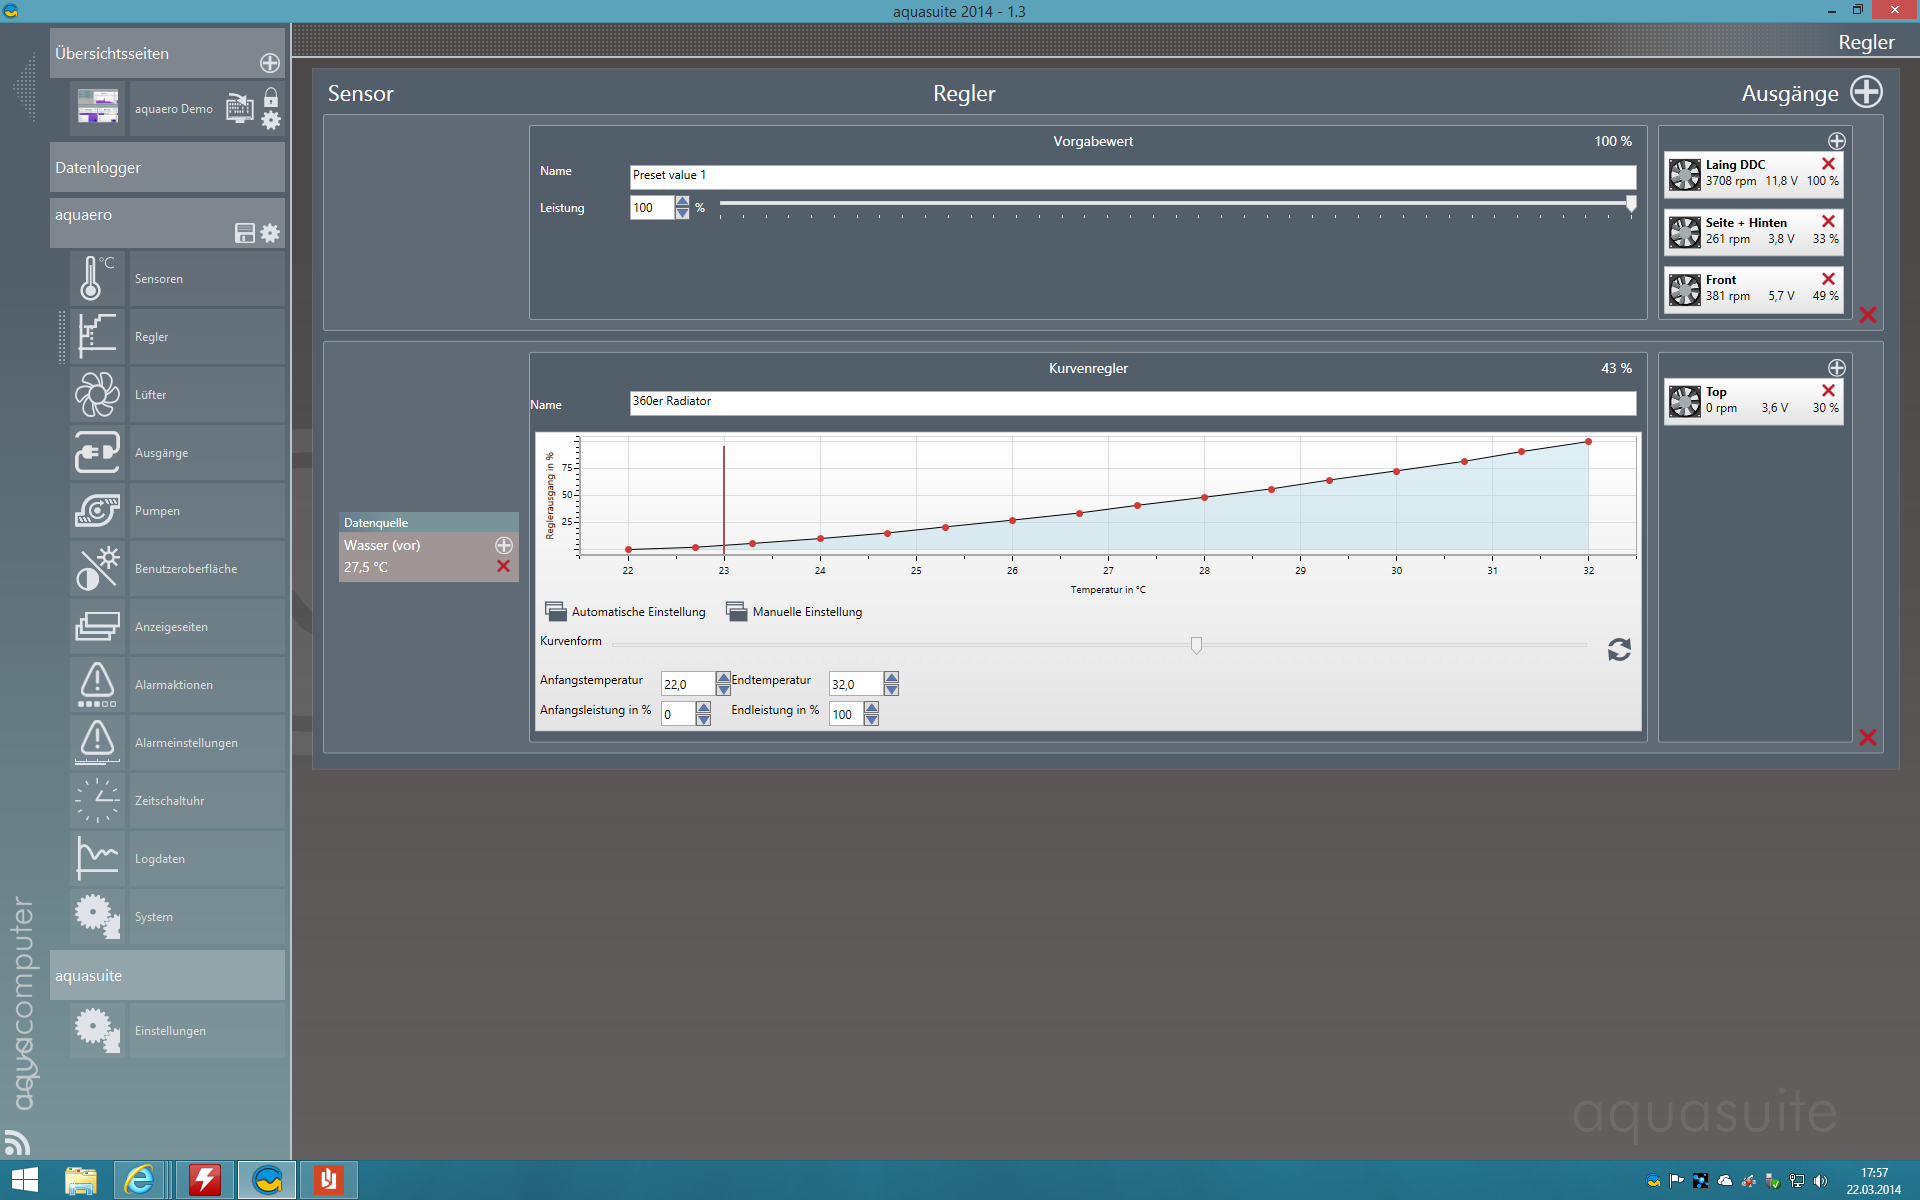The image size is (1920, 1200).
Task: Add data source to Wasser (vor)
Action: (x=504, y=545)
